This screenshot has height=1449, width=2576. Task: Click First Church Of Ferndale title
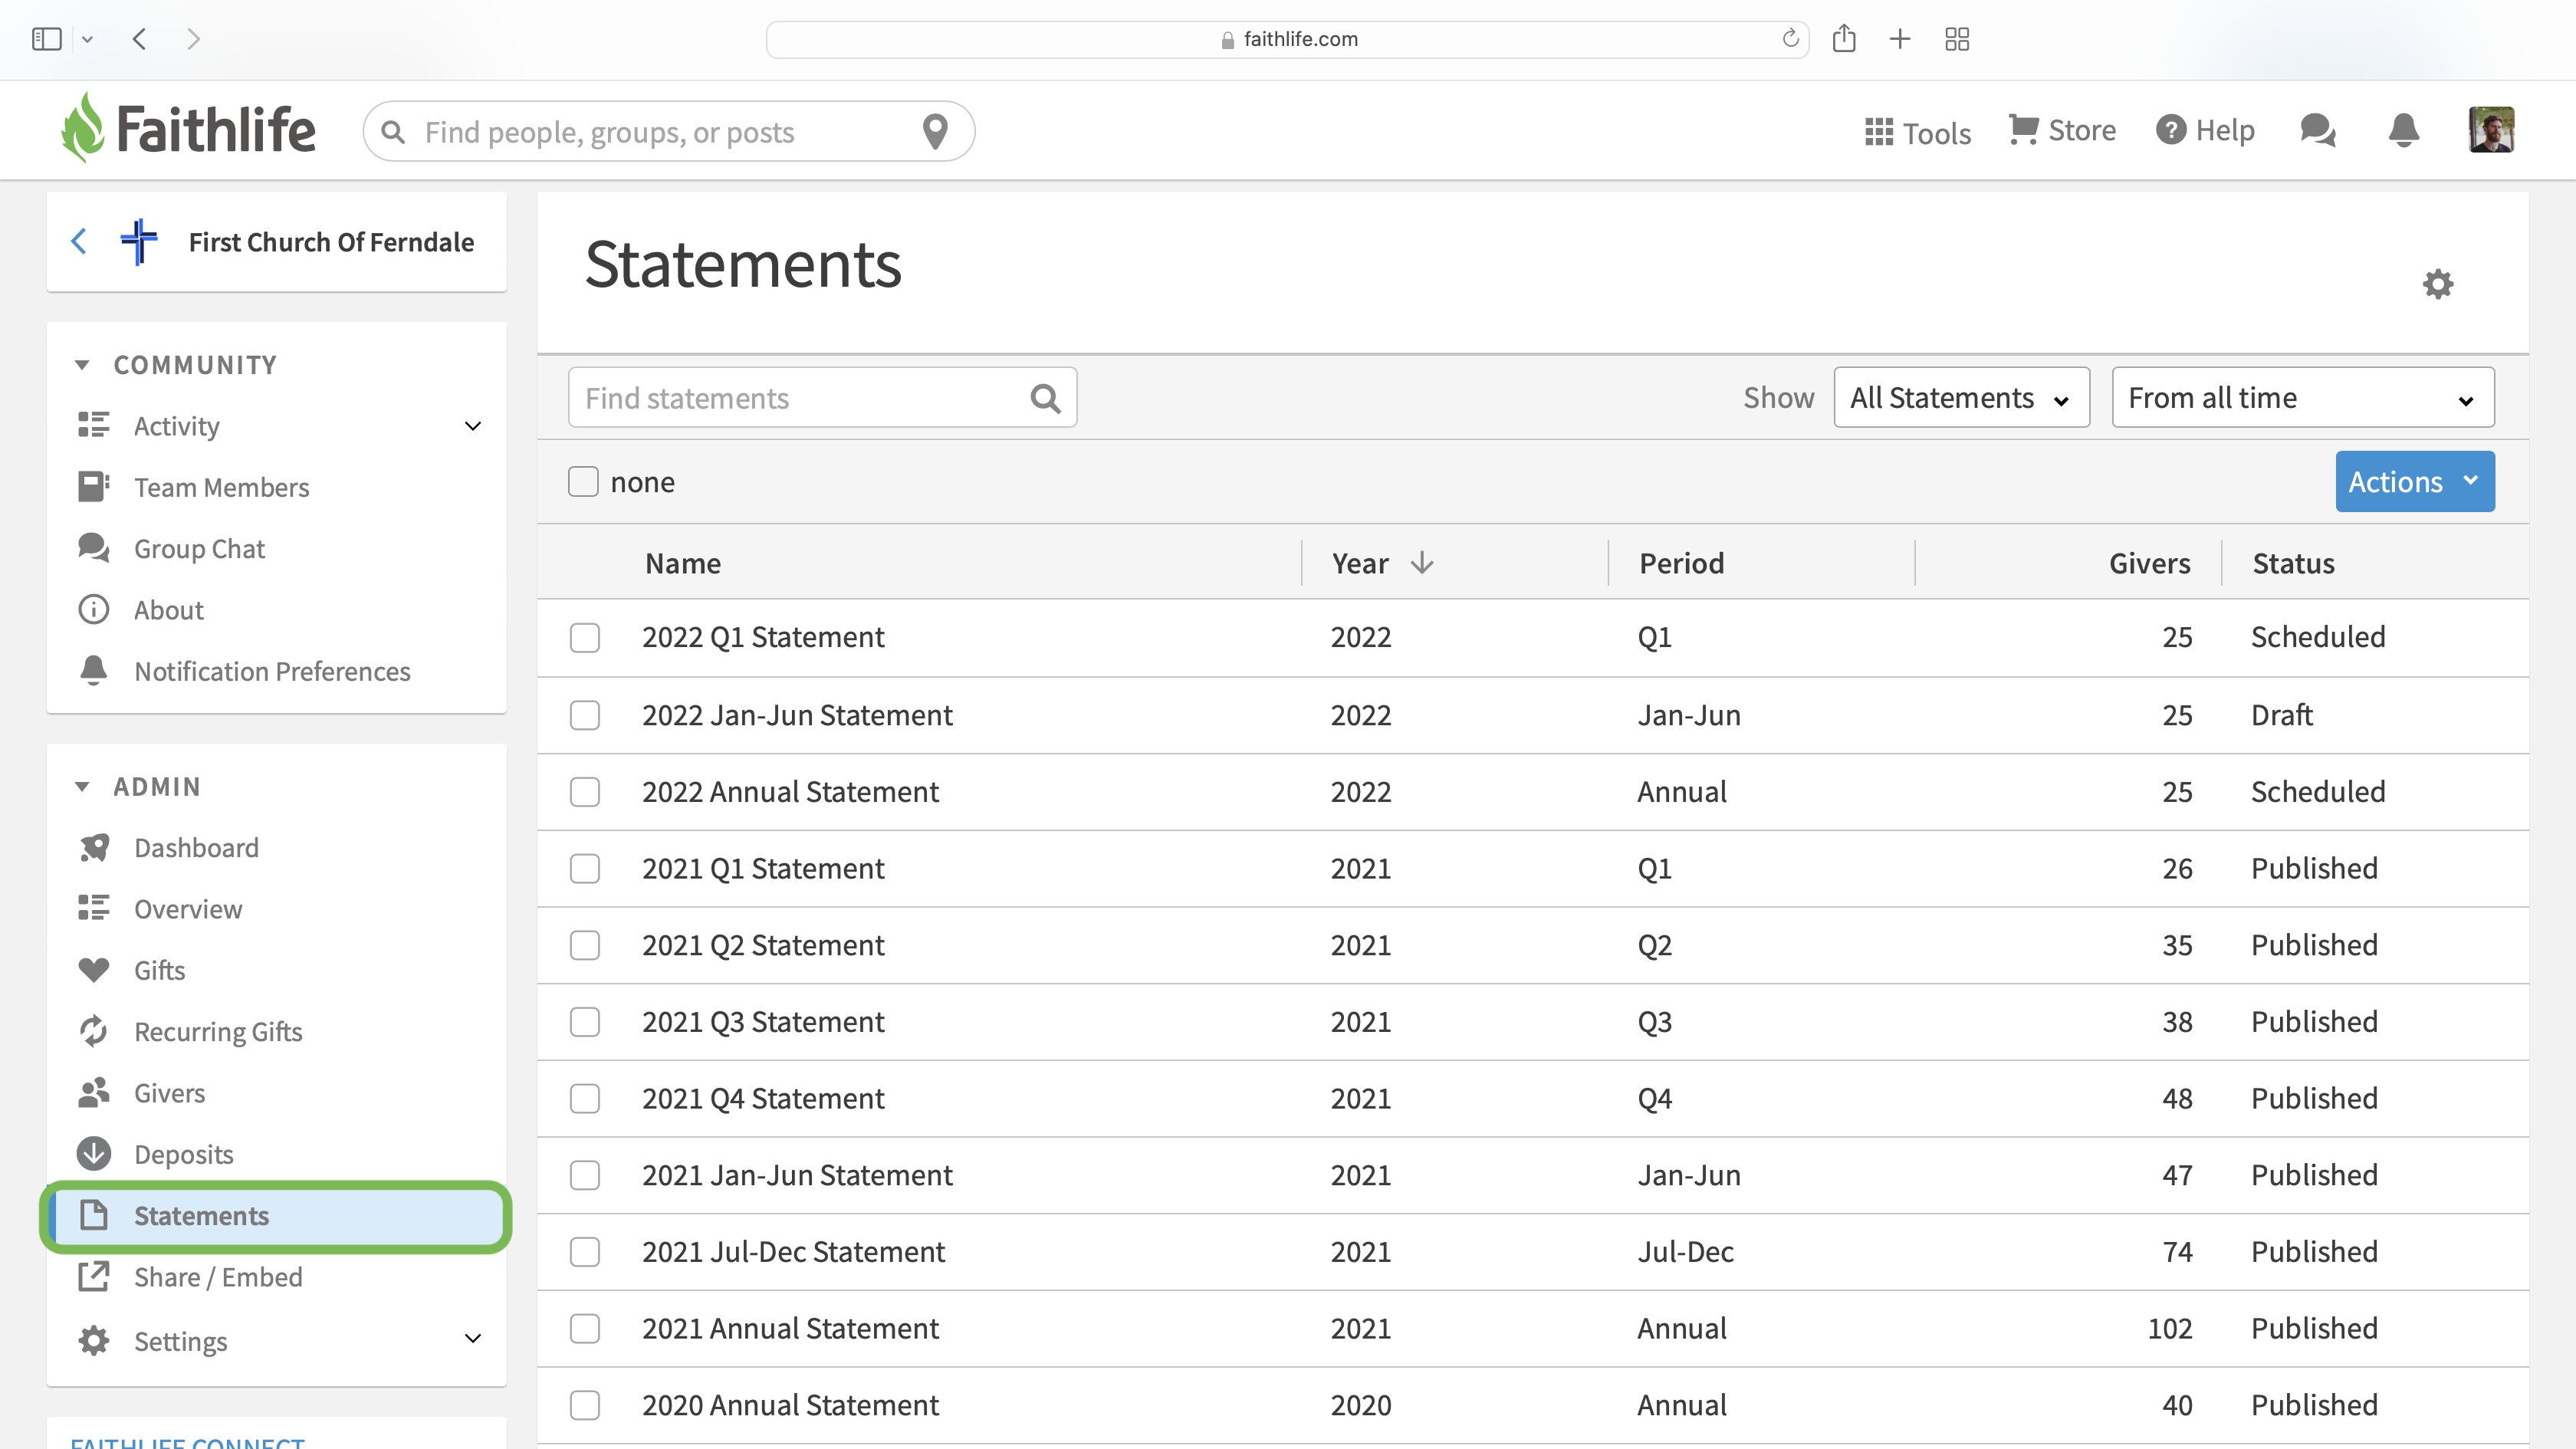click(331, 241)
